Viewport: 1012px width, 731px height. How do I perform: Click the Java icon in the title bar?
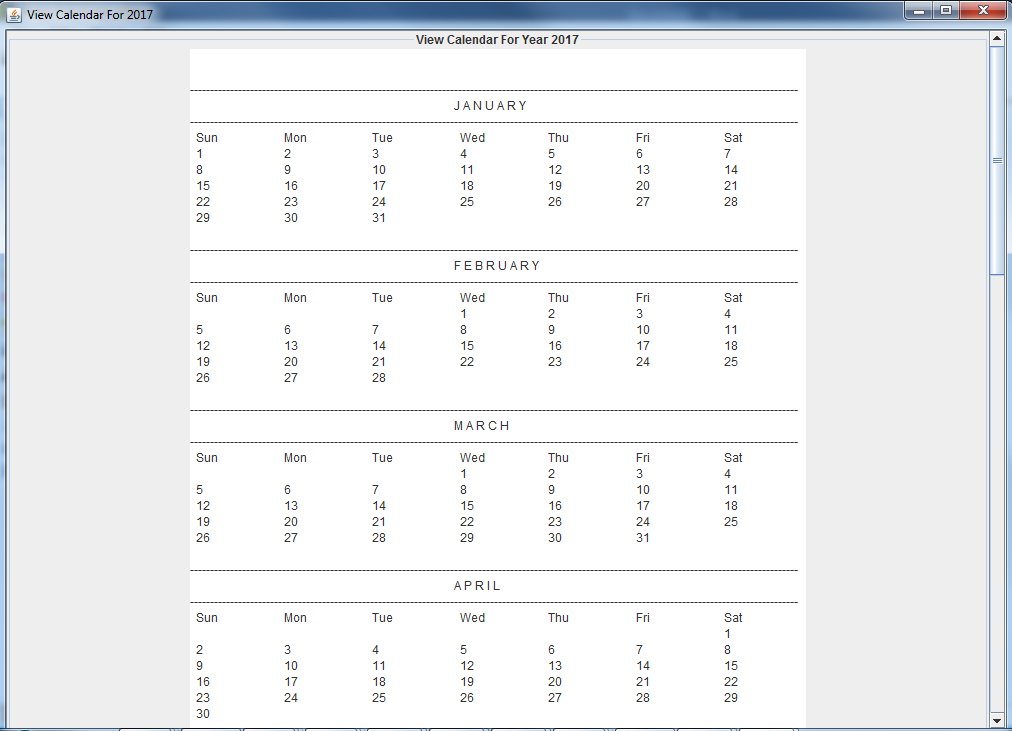pyautogui.click(x=14, y=15)
